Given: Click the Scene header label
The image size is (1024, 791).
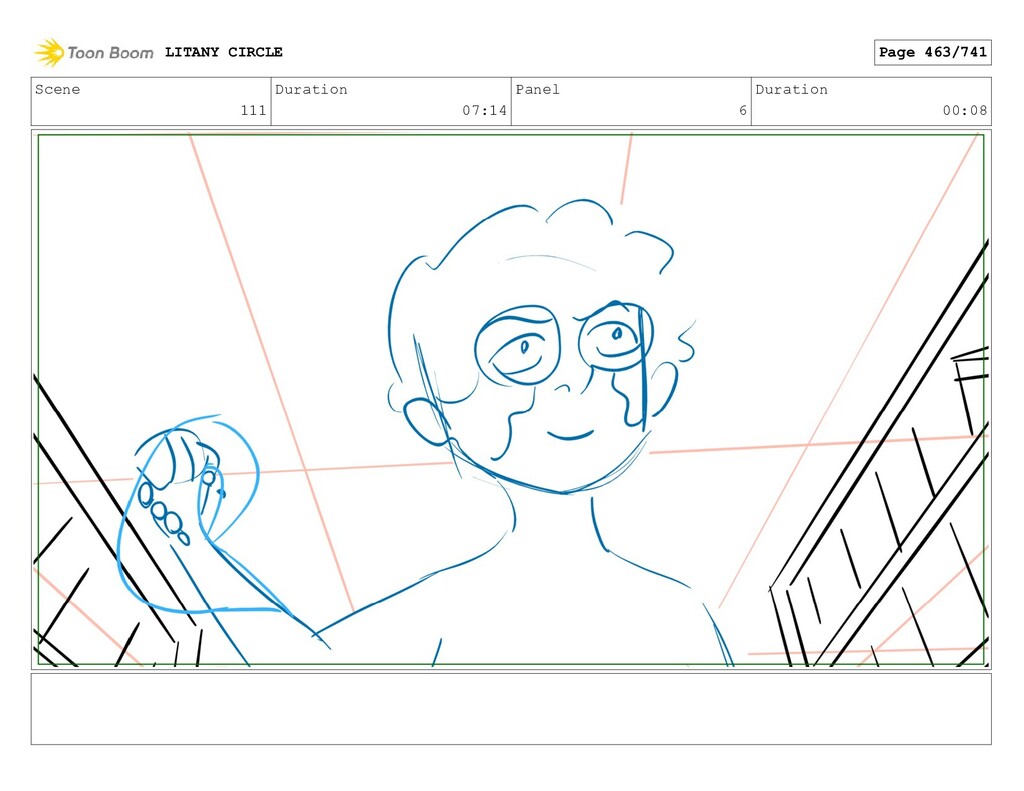Looking at the screenshot, I should (57, 89).
